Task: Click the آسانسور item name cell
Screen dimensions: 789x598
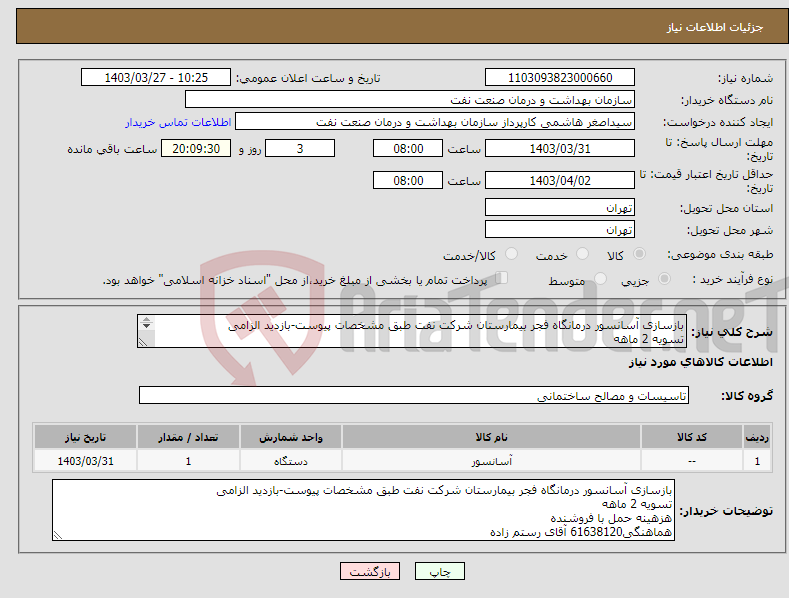Action: pos(491,461)
